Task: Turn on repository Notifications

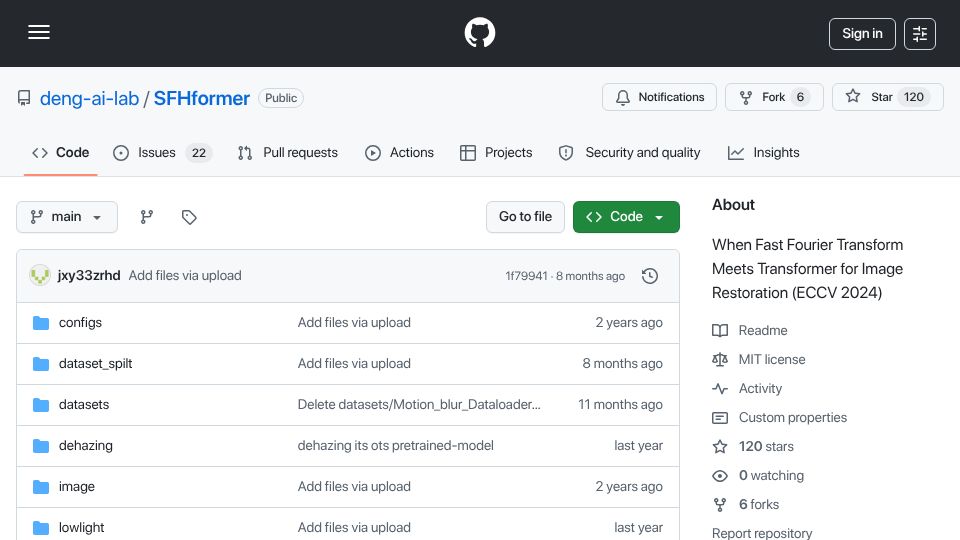Action: 659,97
